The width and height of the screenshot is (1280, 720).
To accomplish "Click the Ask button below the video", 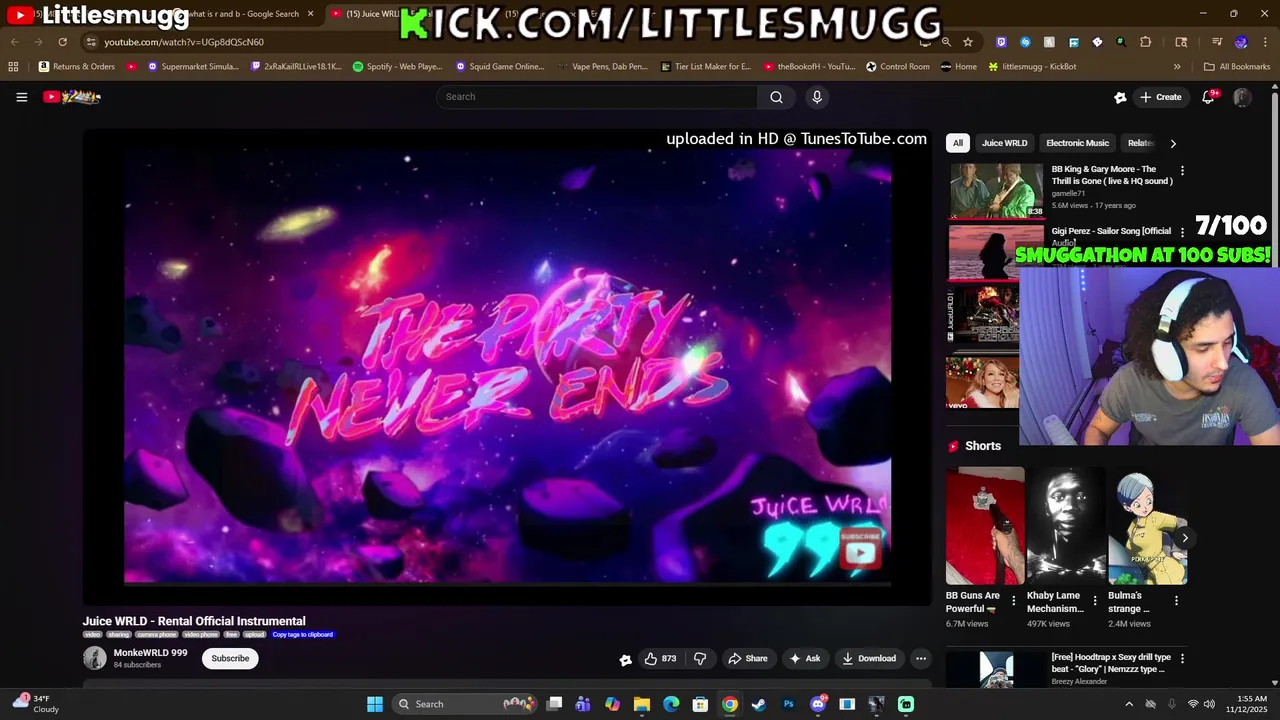I will point(805,658).
